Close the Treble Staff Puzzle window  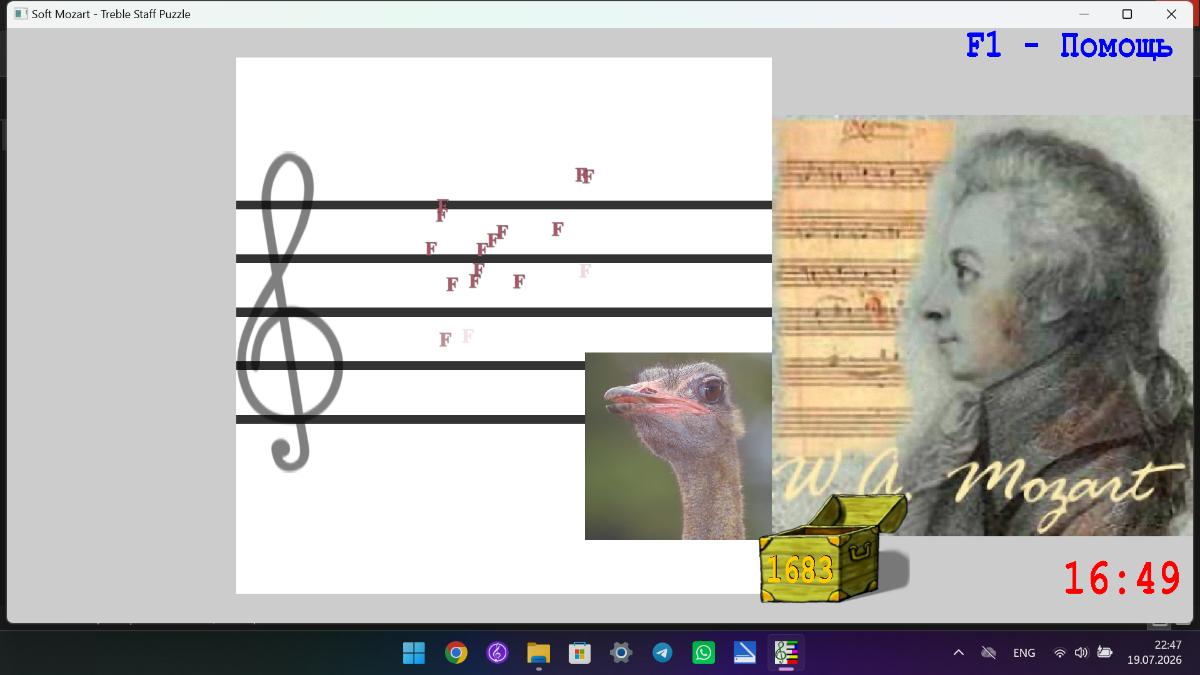point(1171,14)
